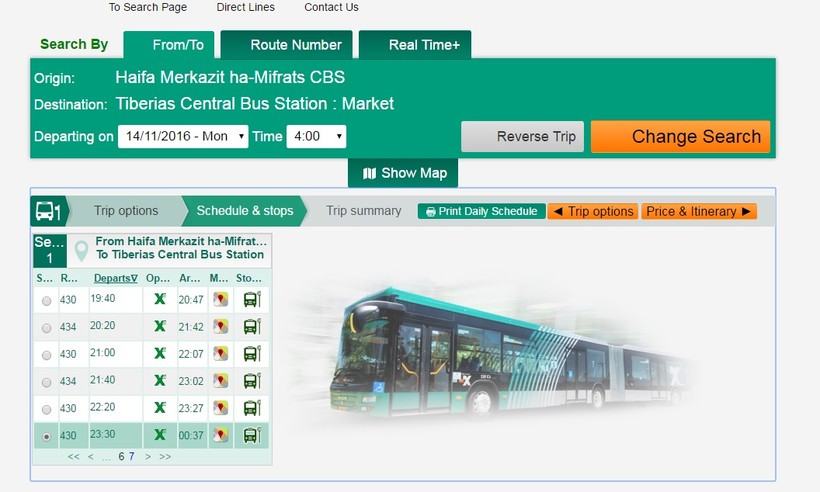Click the bus stops icon for the 19:40 trip
This screenshot has height=492, width=820.
pyautogui.click(x=252, y=299)
